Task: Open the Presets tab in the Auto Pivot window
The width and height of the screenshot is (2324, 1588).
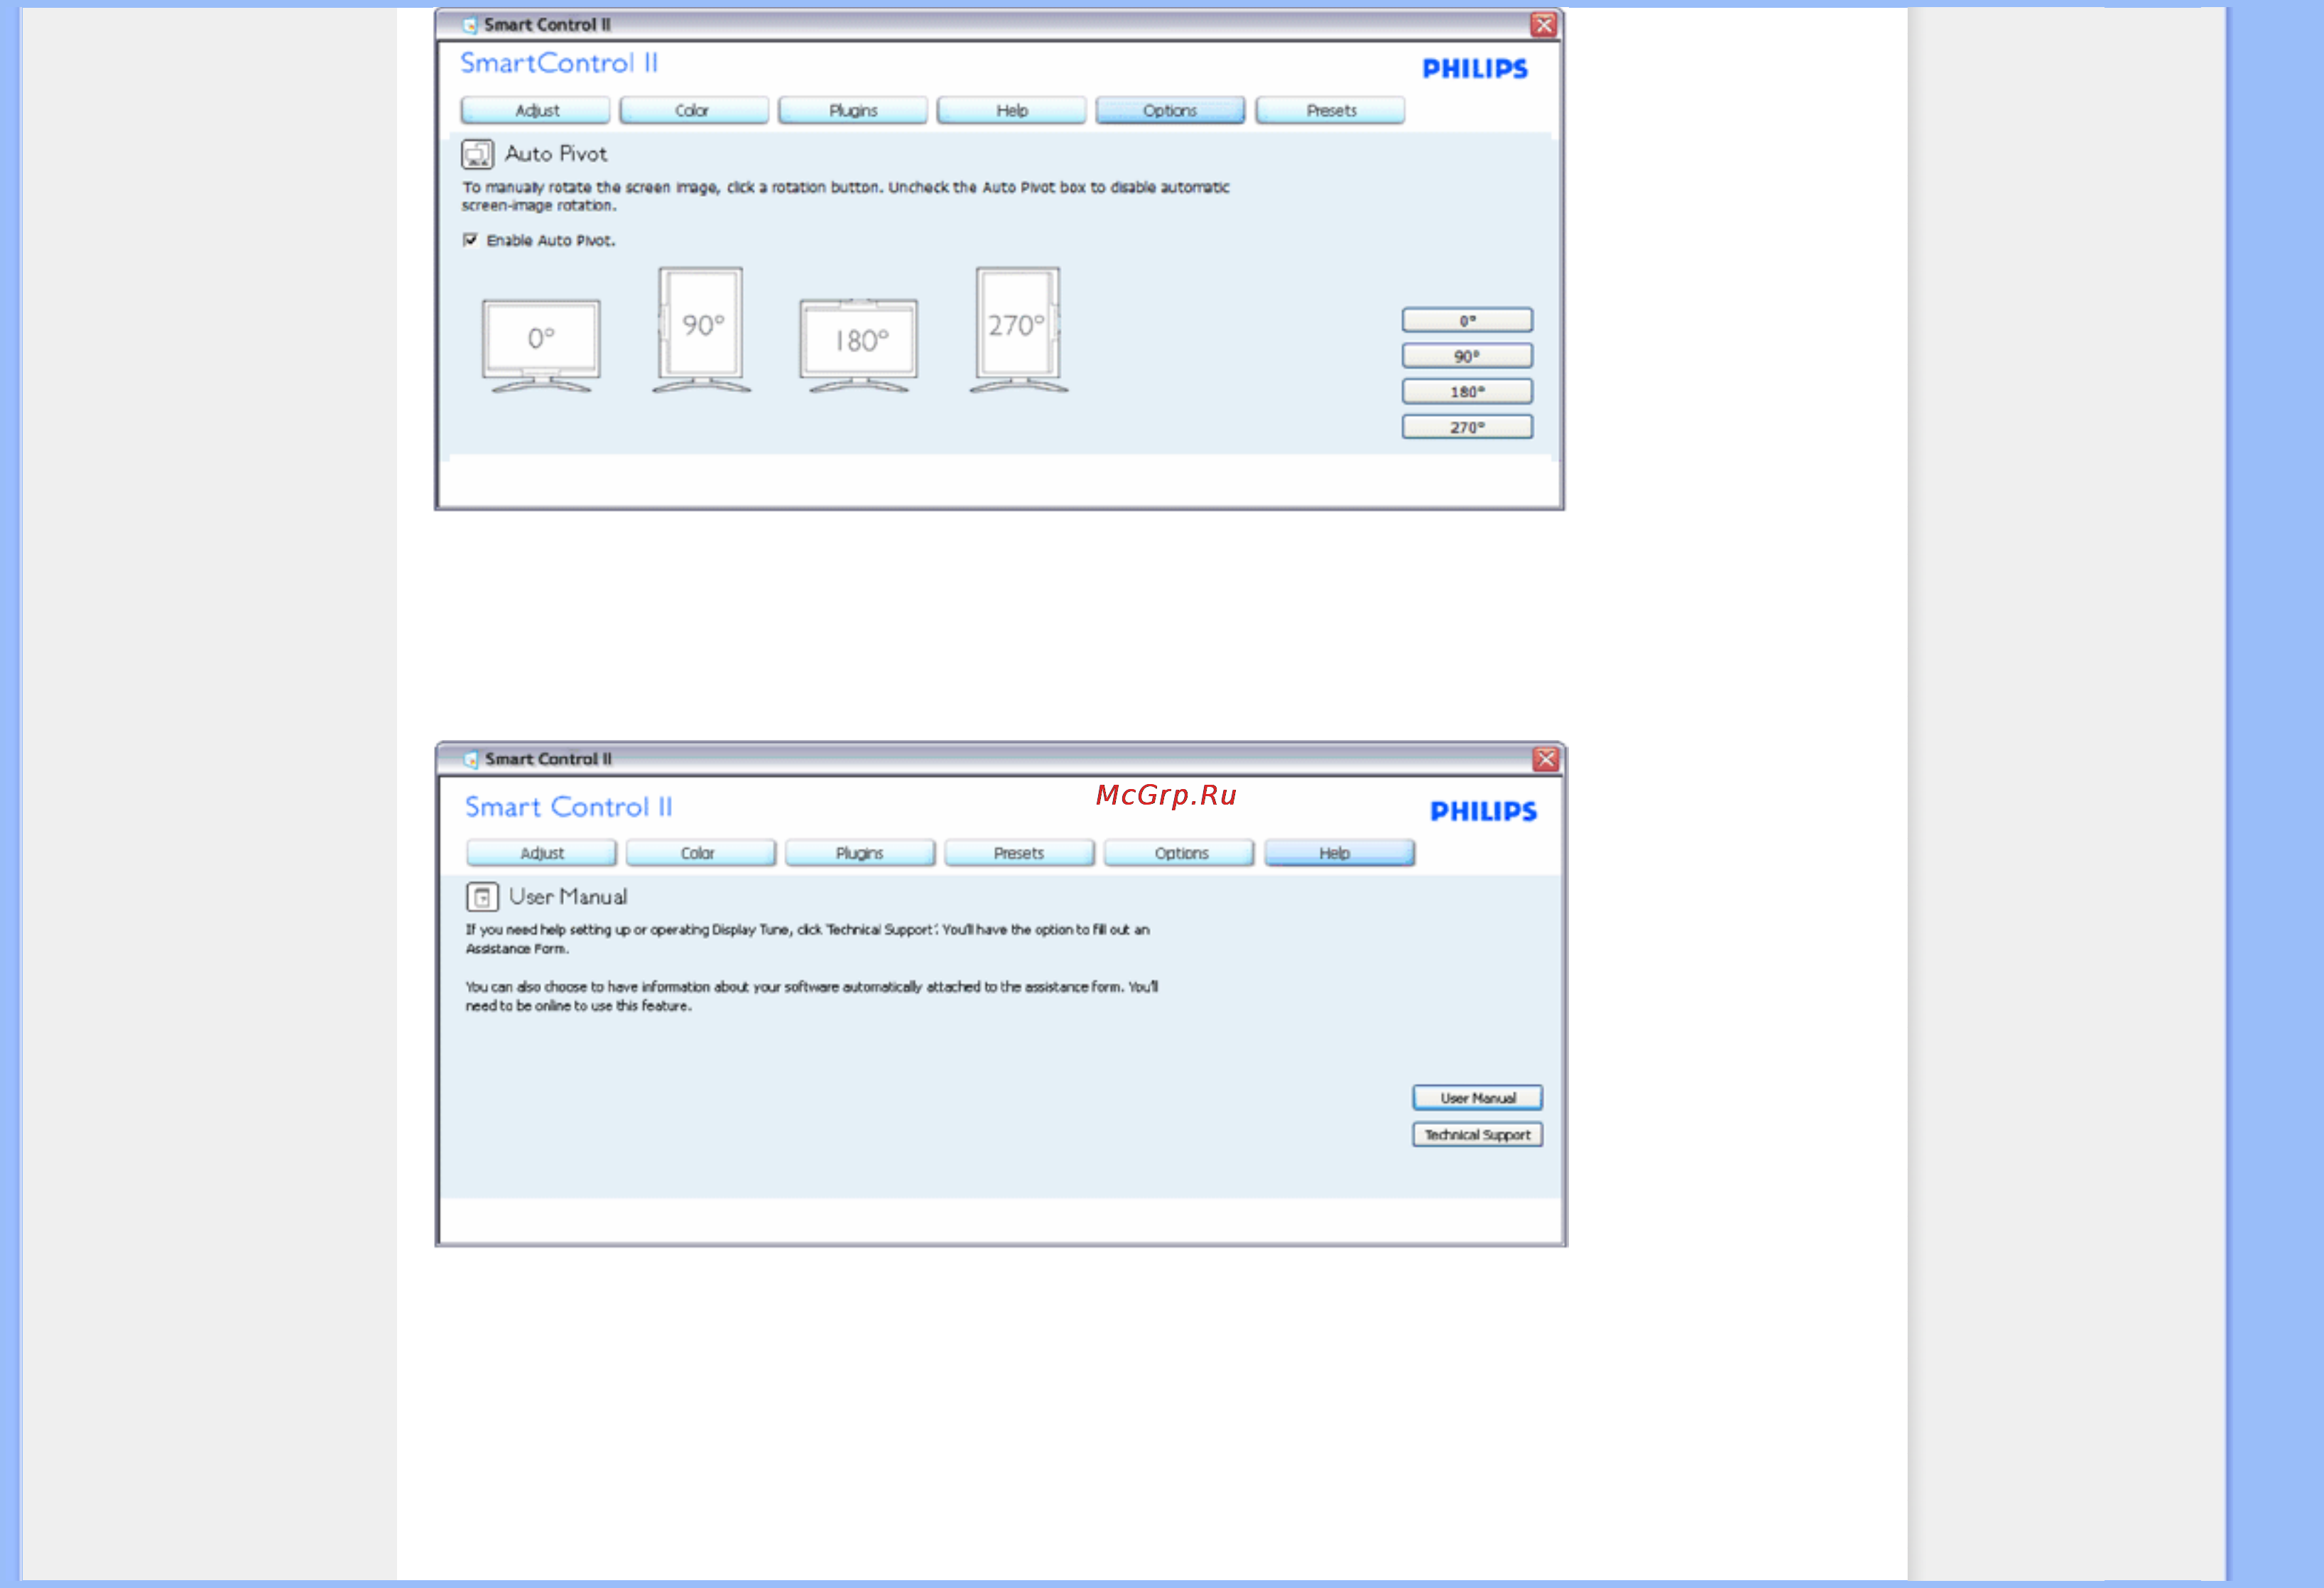Action: 1330,110
